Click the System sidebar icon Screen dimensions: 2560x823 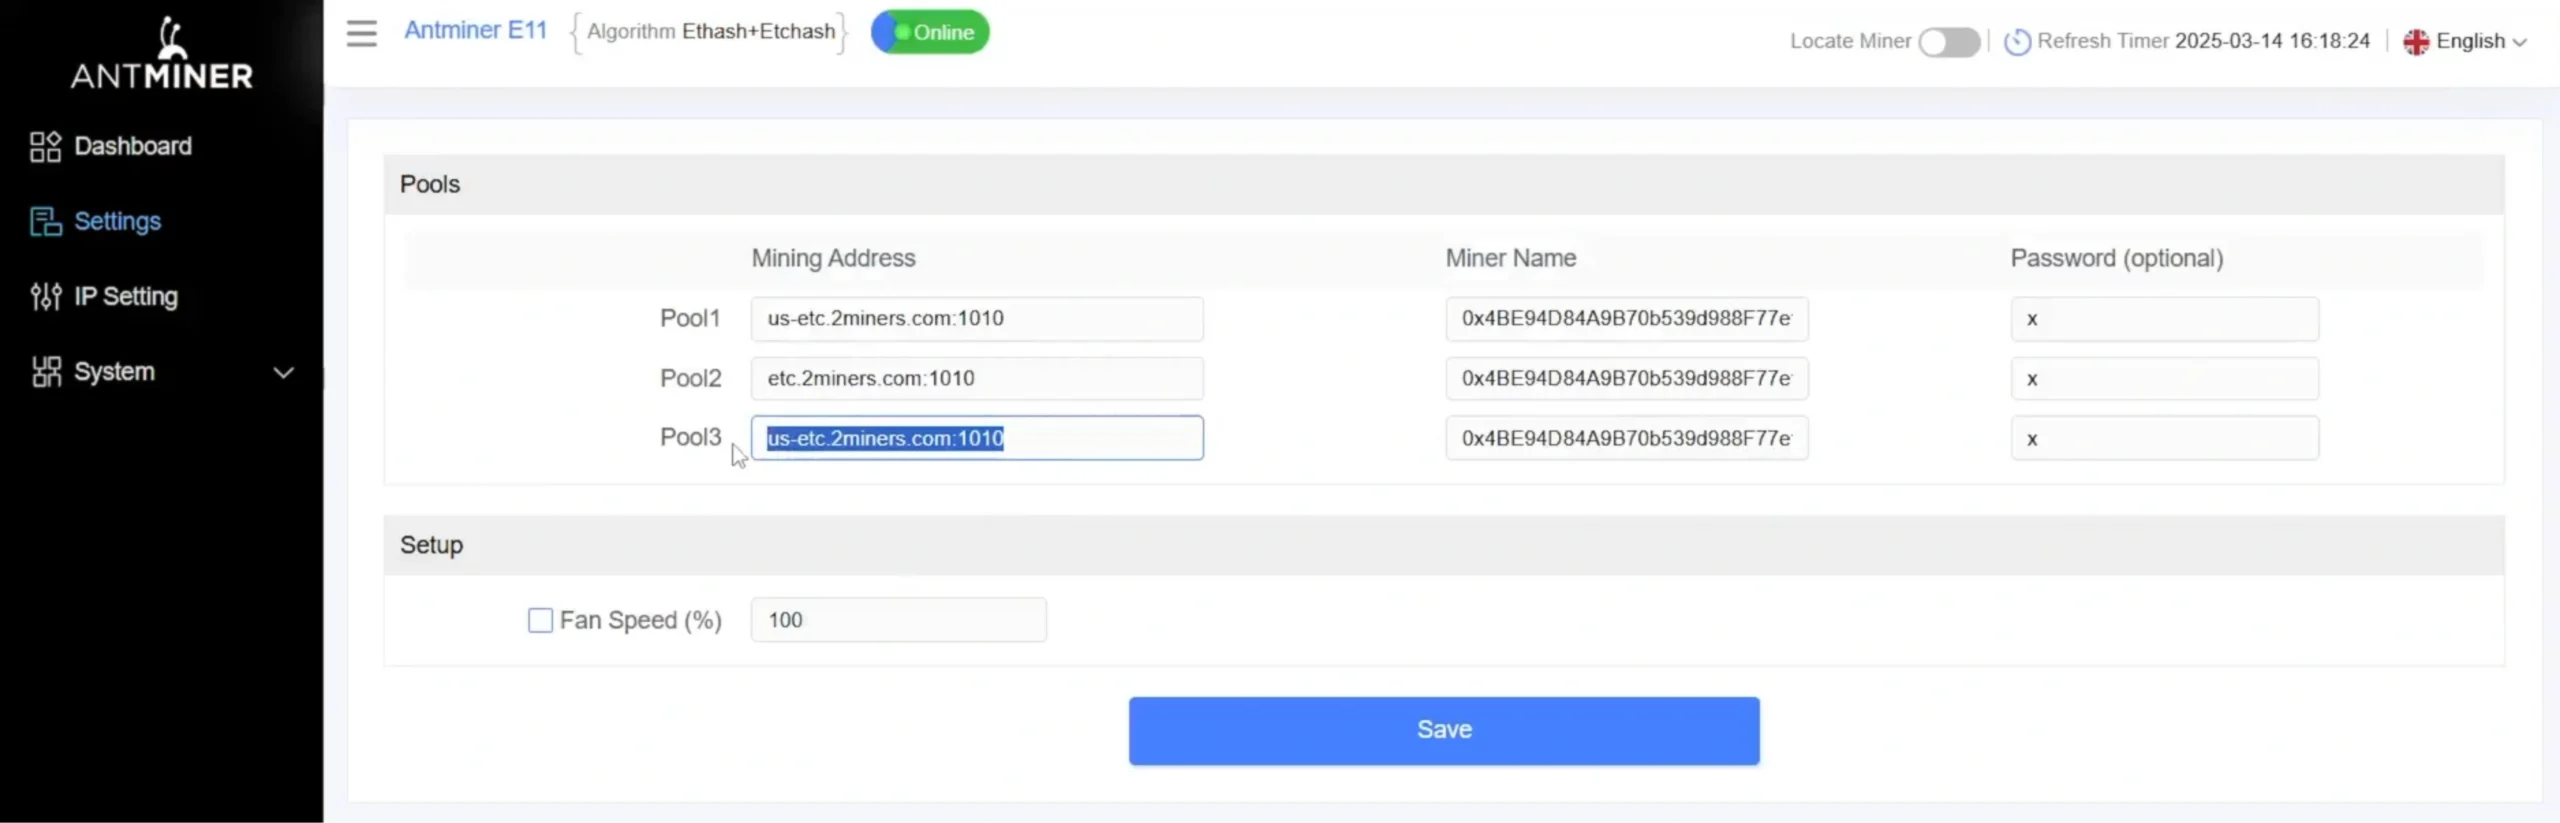(45, 371)
